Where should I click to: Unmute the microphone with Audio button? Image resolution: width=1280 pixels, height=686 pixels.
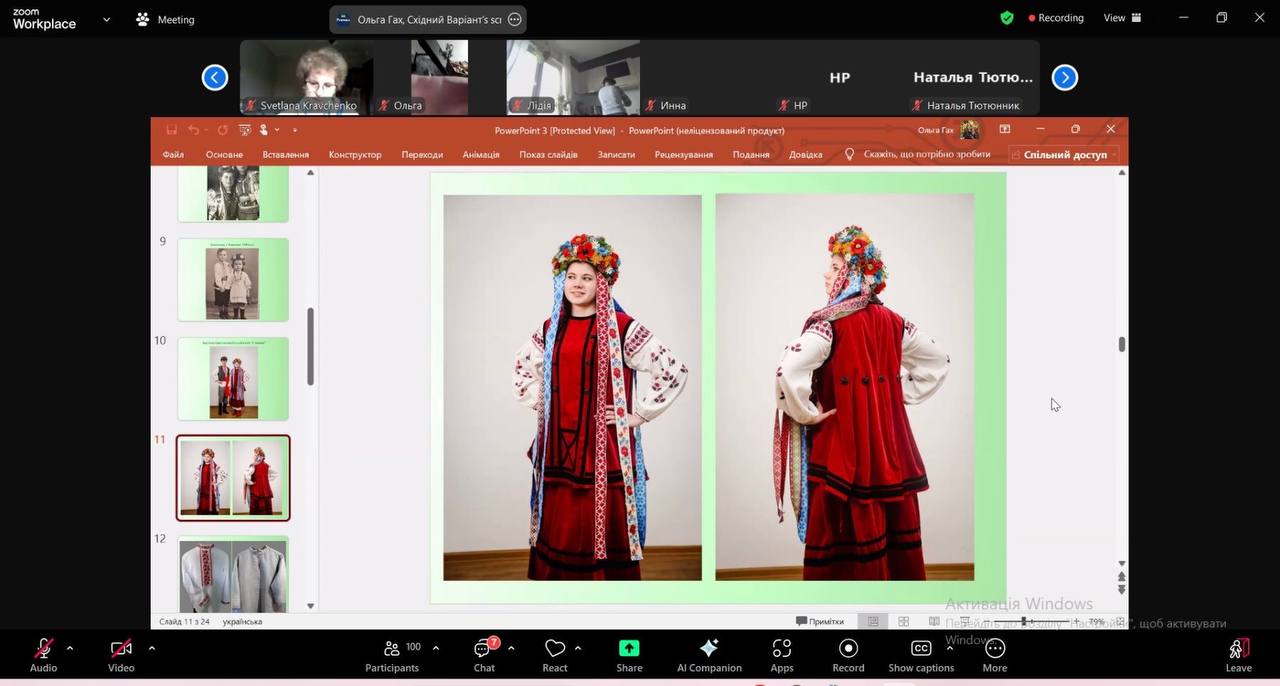(43, 655)
